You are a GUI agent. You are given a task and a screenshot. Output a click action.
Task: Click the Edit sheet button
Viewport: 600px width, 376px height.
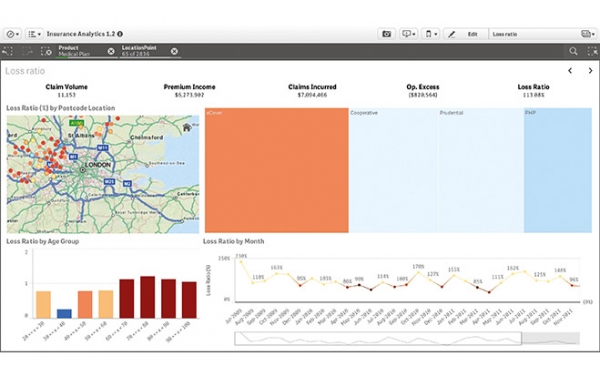pos(466,34)
